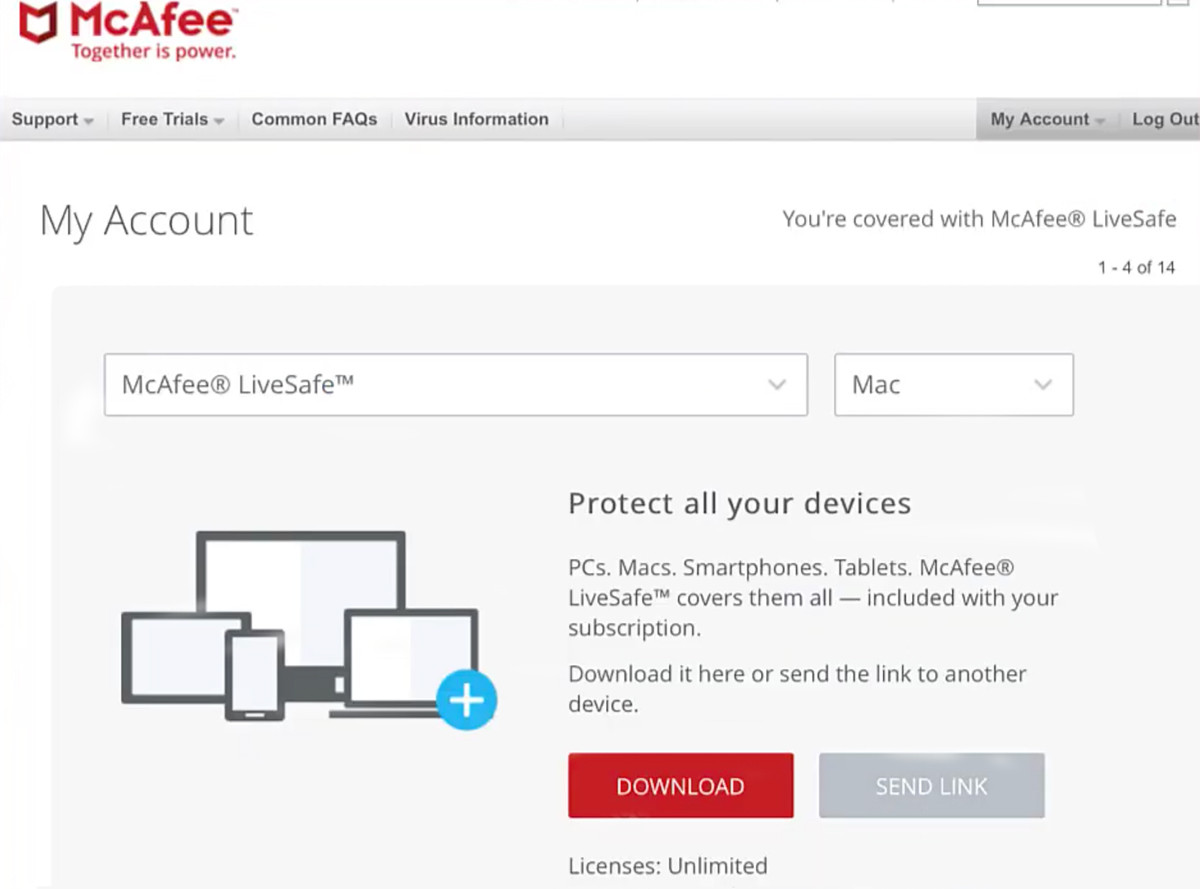This screenshot has height=889, width=1200.
Task: Expand the My Account dropdown
Action: pyautogui.click(x=1047, y=119)
